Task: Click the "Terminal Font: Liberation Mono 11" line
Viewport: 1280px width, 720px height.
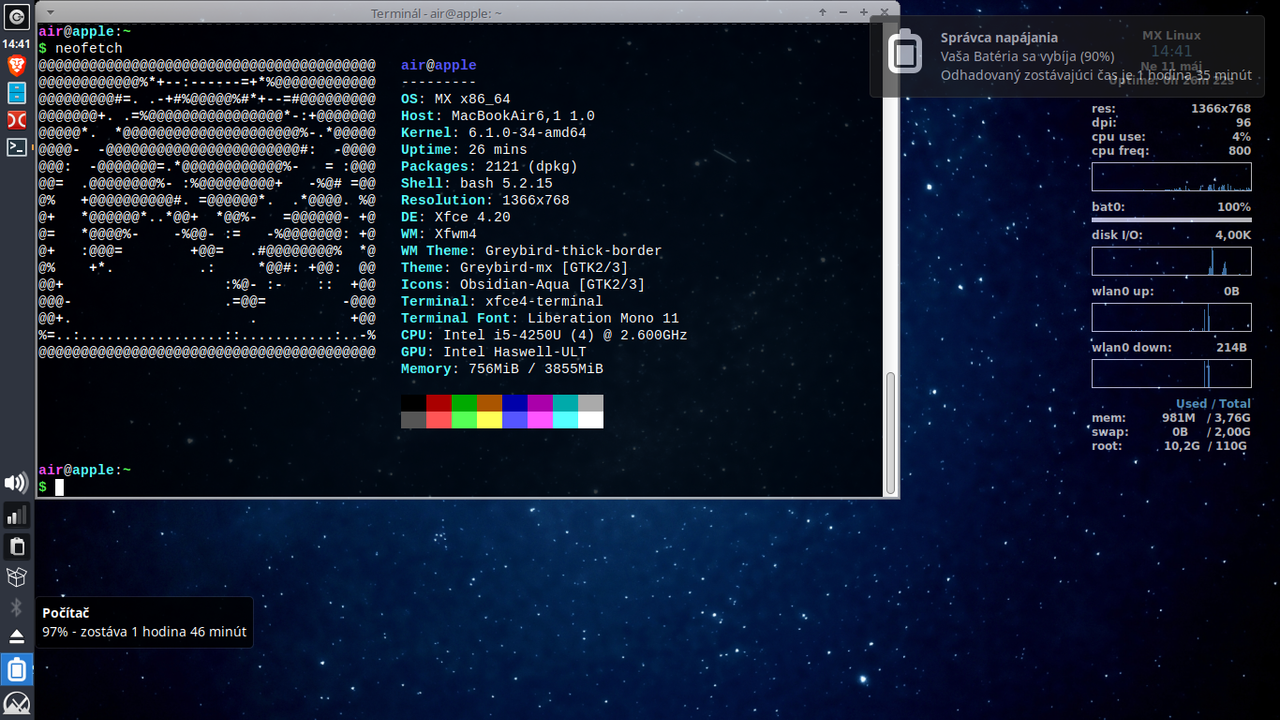Action: coord(540,319)
